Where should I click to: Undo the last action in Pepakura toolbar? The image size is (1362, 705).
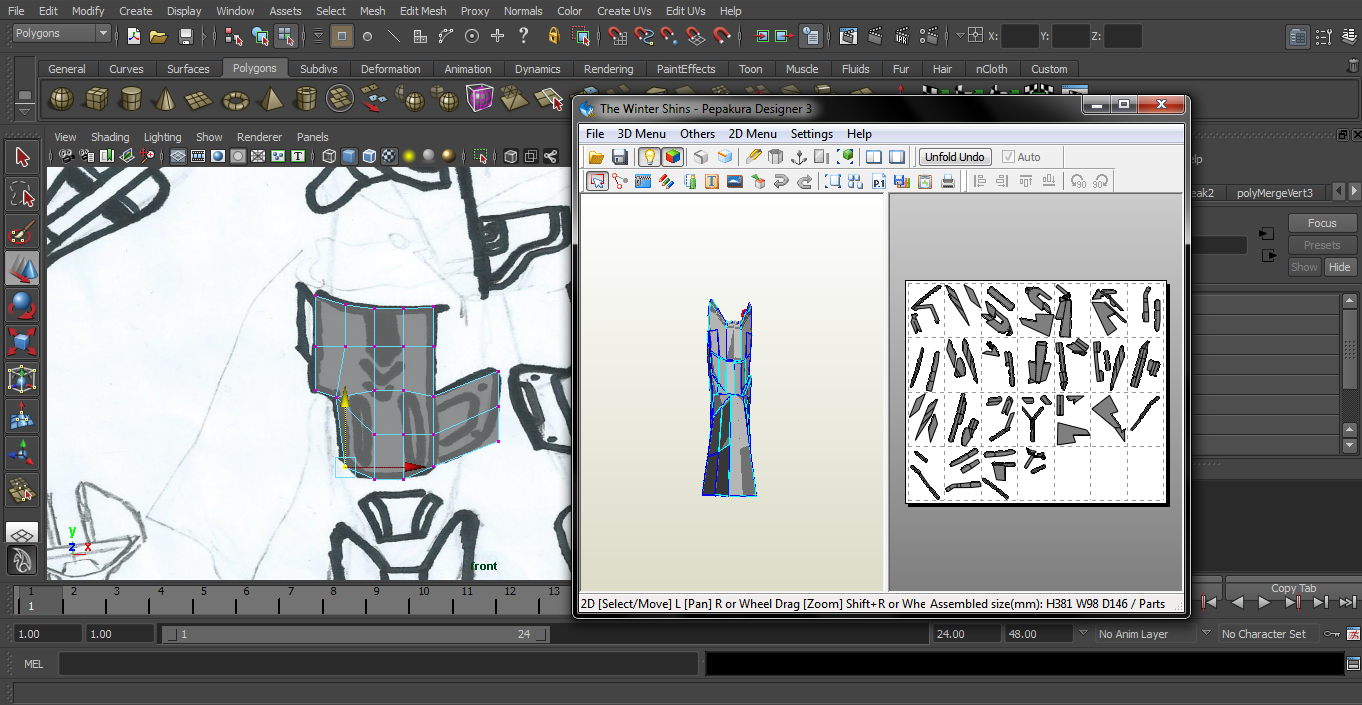tap(781, 181)
